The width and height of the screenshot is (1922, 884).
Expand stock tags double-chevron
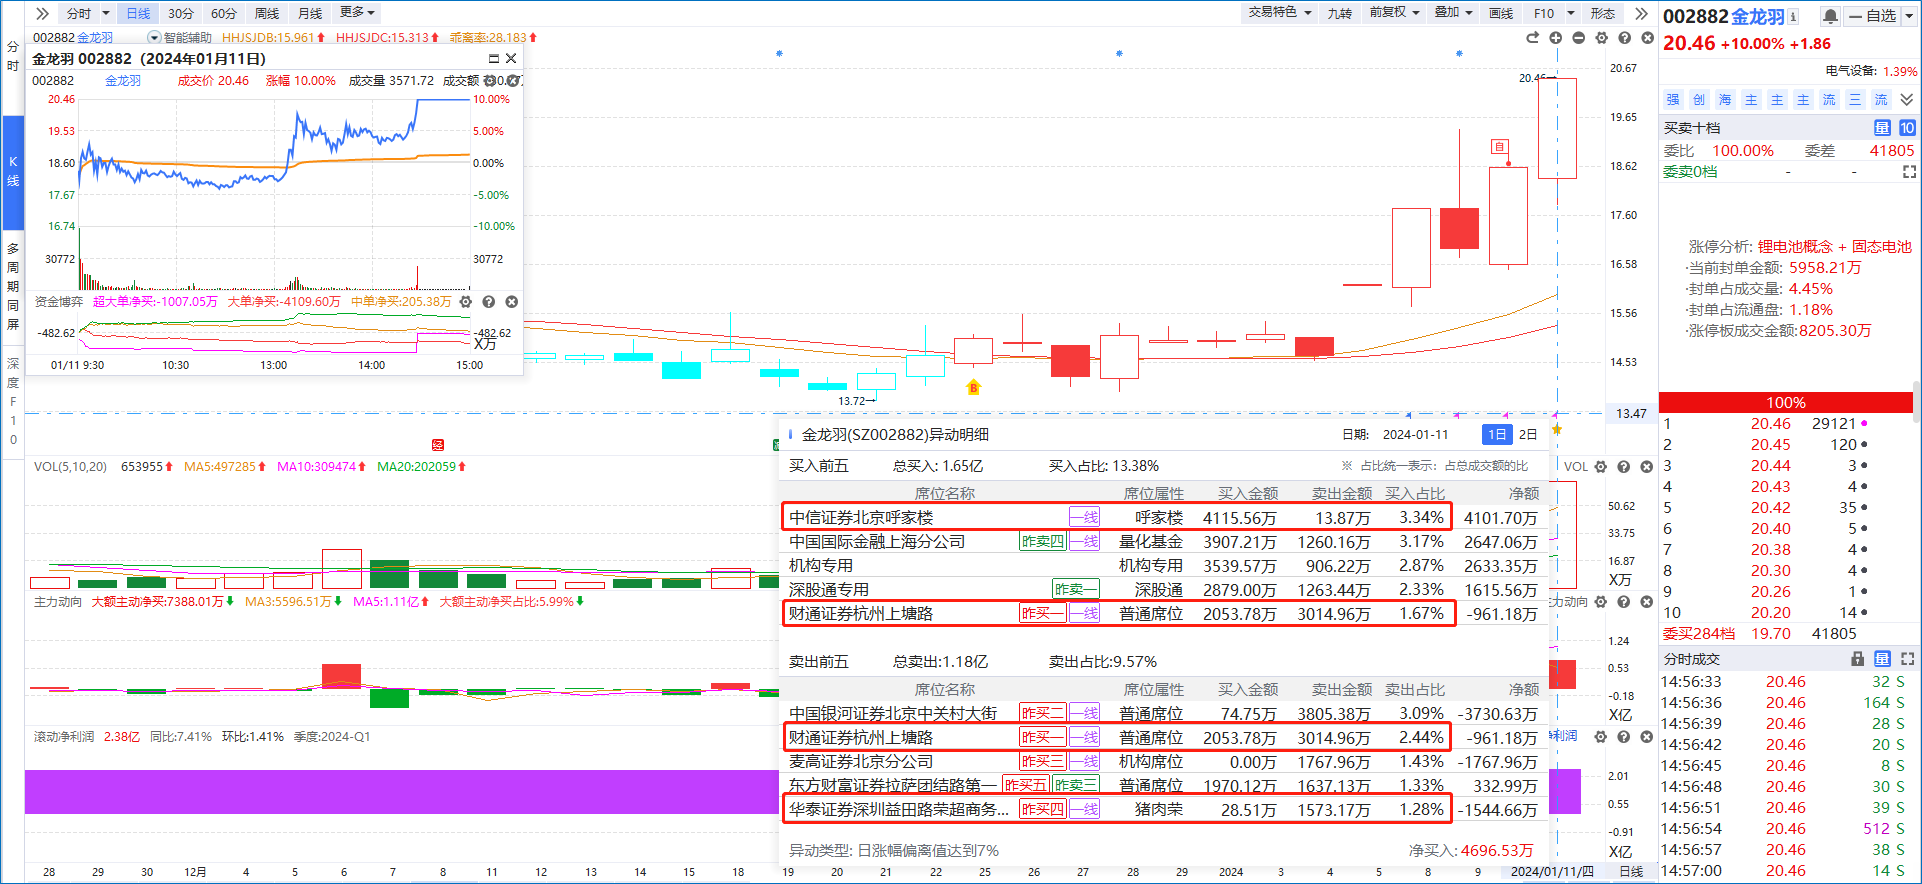pyautogui.click(x=1907, y=99)
